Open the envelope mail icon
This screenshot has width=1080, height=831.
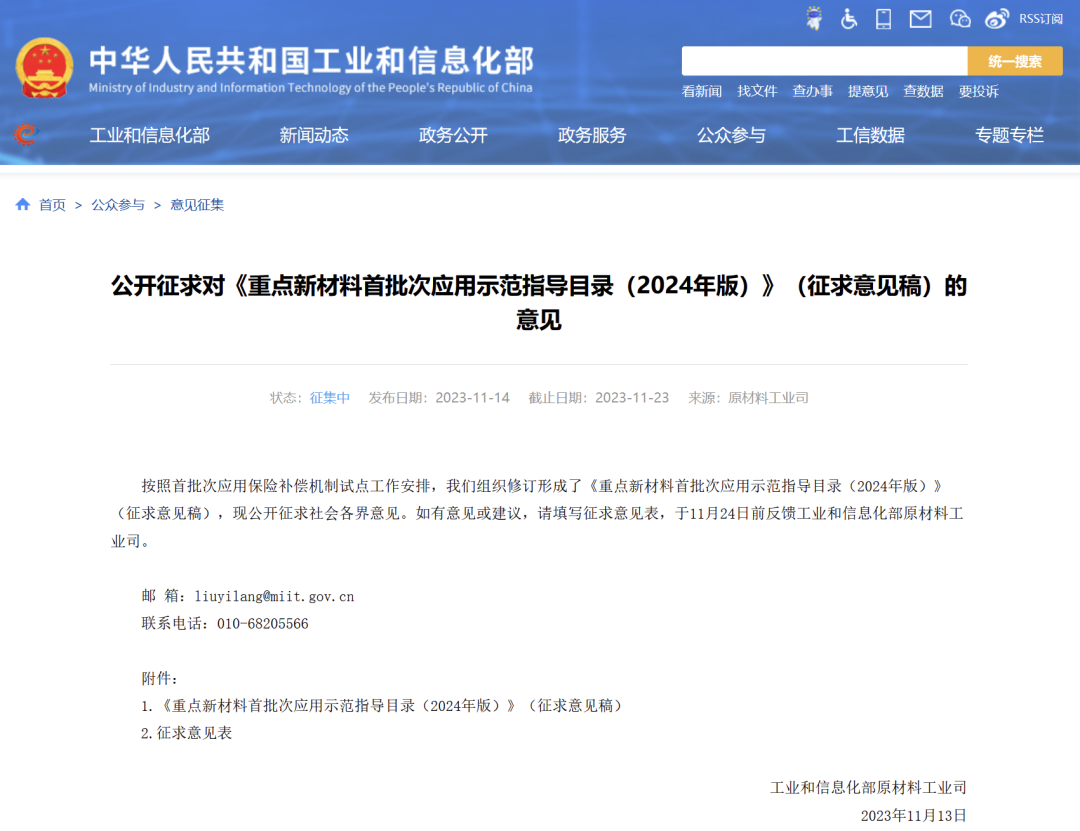(920, 18)
